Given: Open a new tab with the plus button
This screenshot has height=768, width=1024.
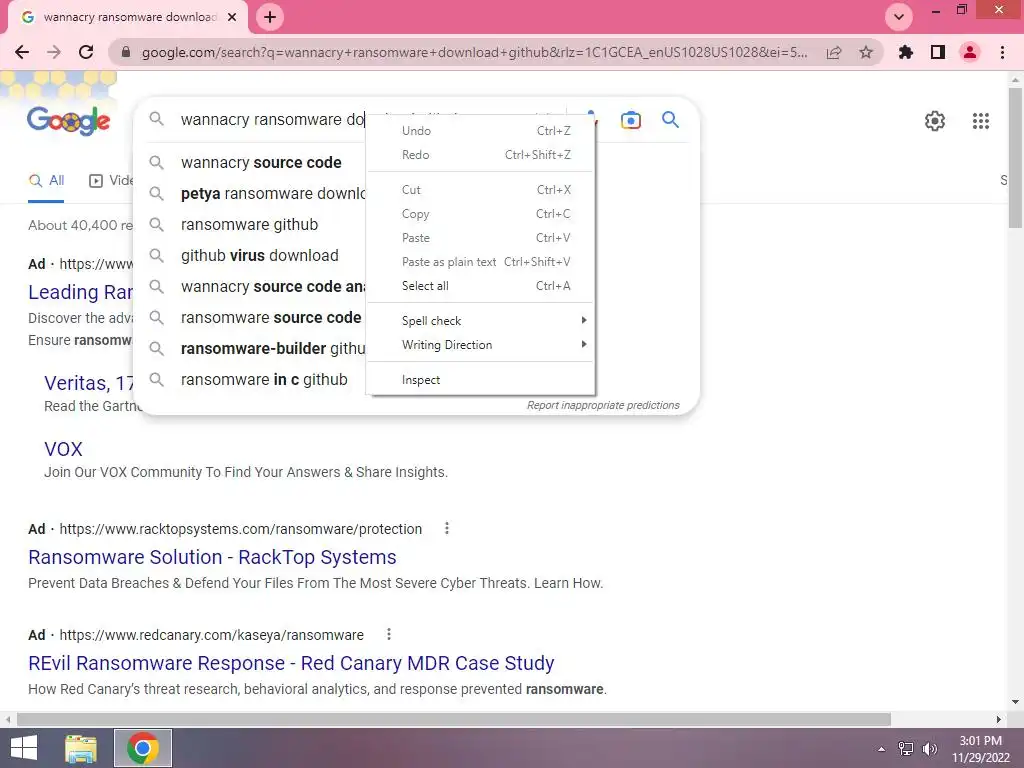Looking at the screenshot, I should tap(270, 17).
